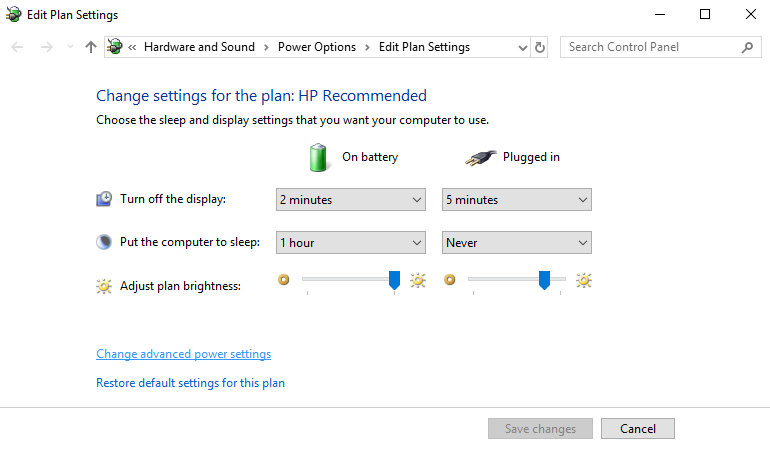The image size is (770, 450).
Task: Expand plugged-in sleep dropdown showing Never
Action: tap(517, 243)
